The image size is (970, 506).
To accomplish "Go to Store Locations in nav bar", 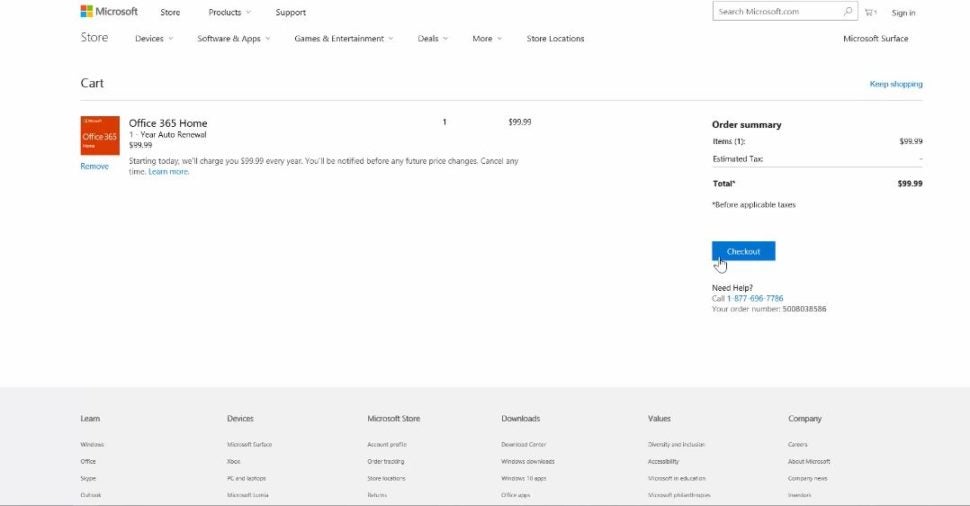I will point(556,38).
